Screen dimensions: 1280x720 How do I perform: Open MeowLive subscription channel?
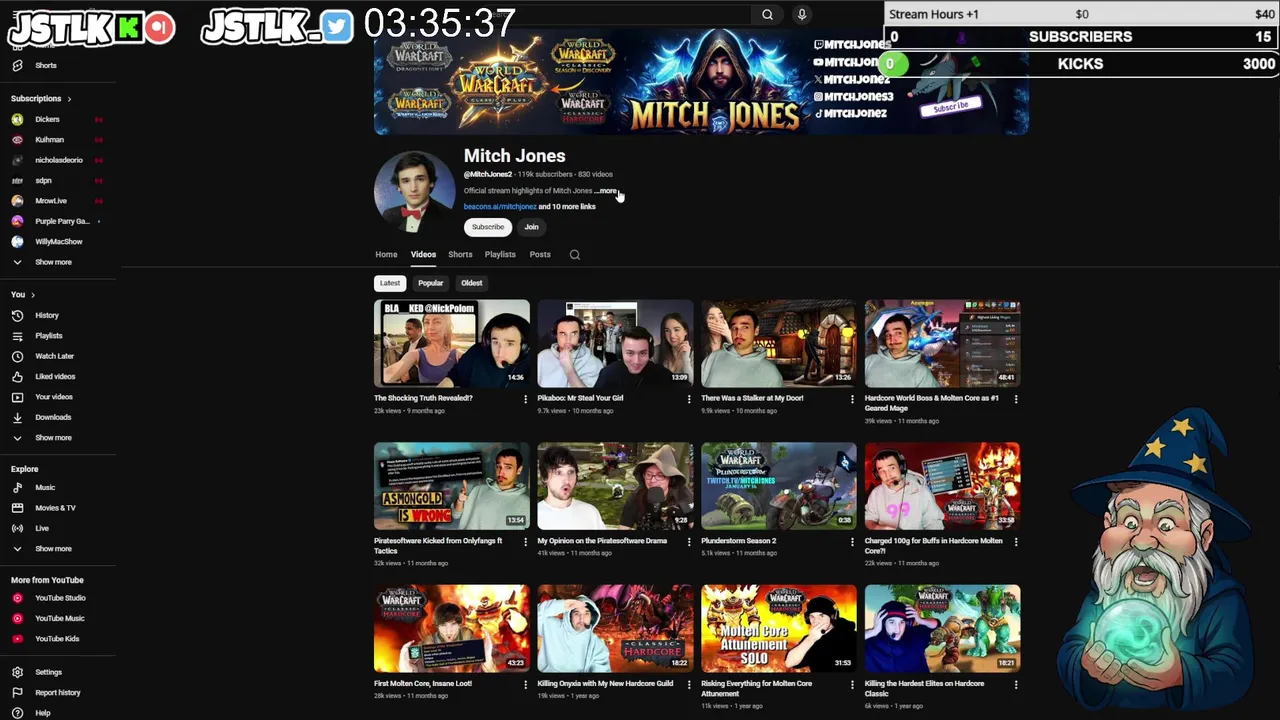click(x=50, y=201)
